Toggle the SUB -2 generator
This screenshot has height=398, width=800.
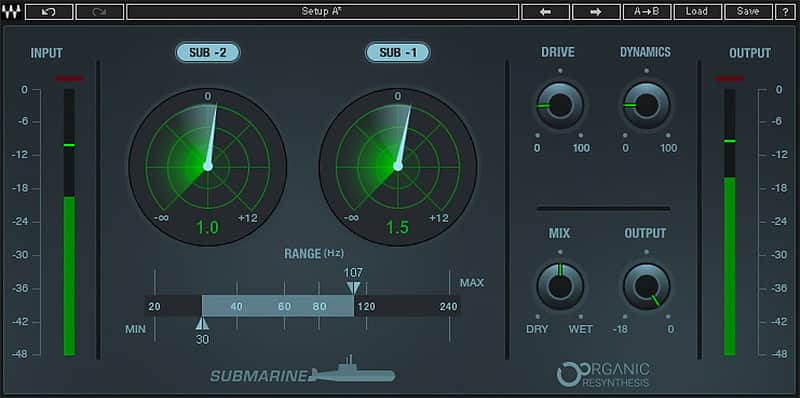click(x=208, y=53)
